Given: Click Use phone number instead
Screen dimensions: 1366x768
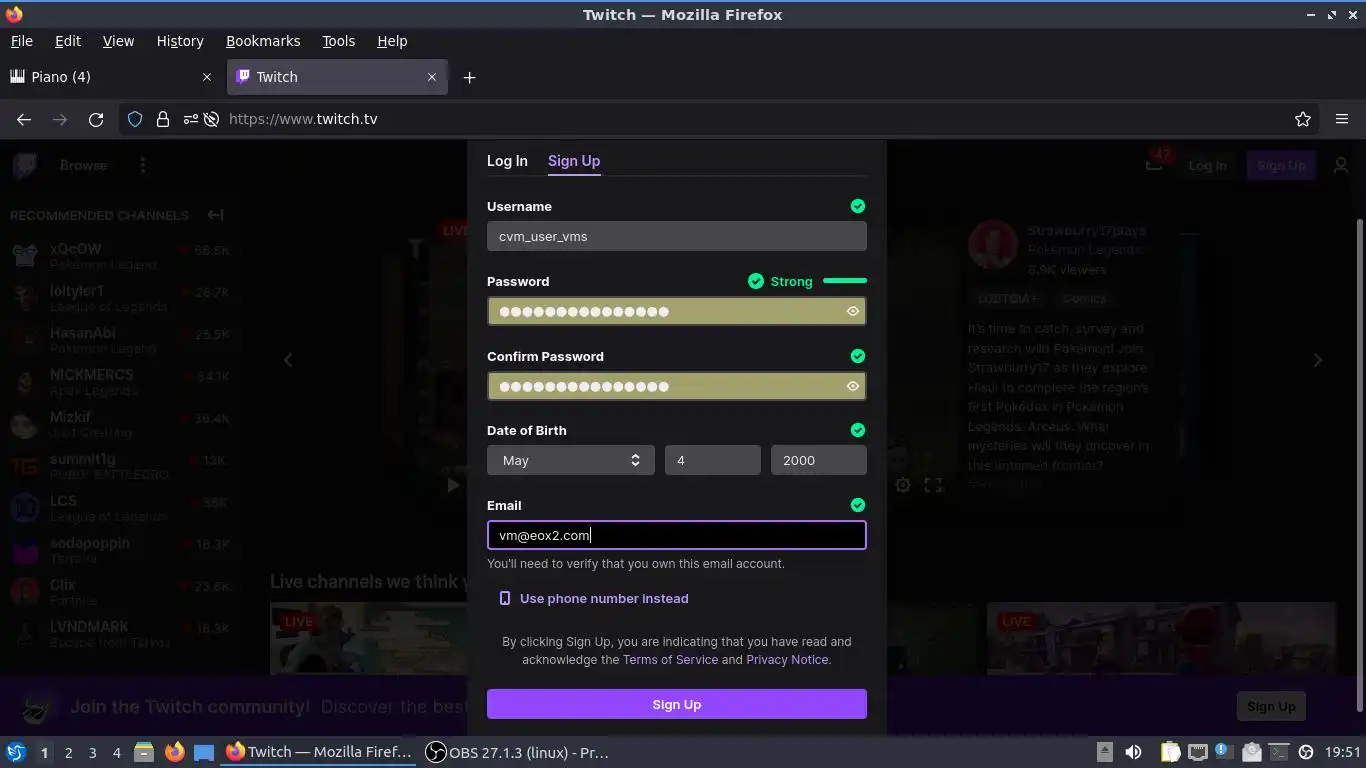Looking at the screenshot, I should (594, 598).
